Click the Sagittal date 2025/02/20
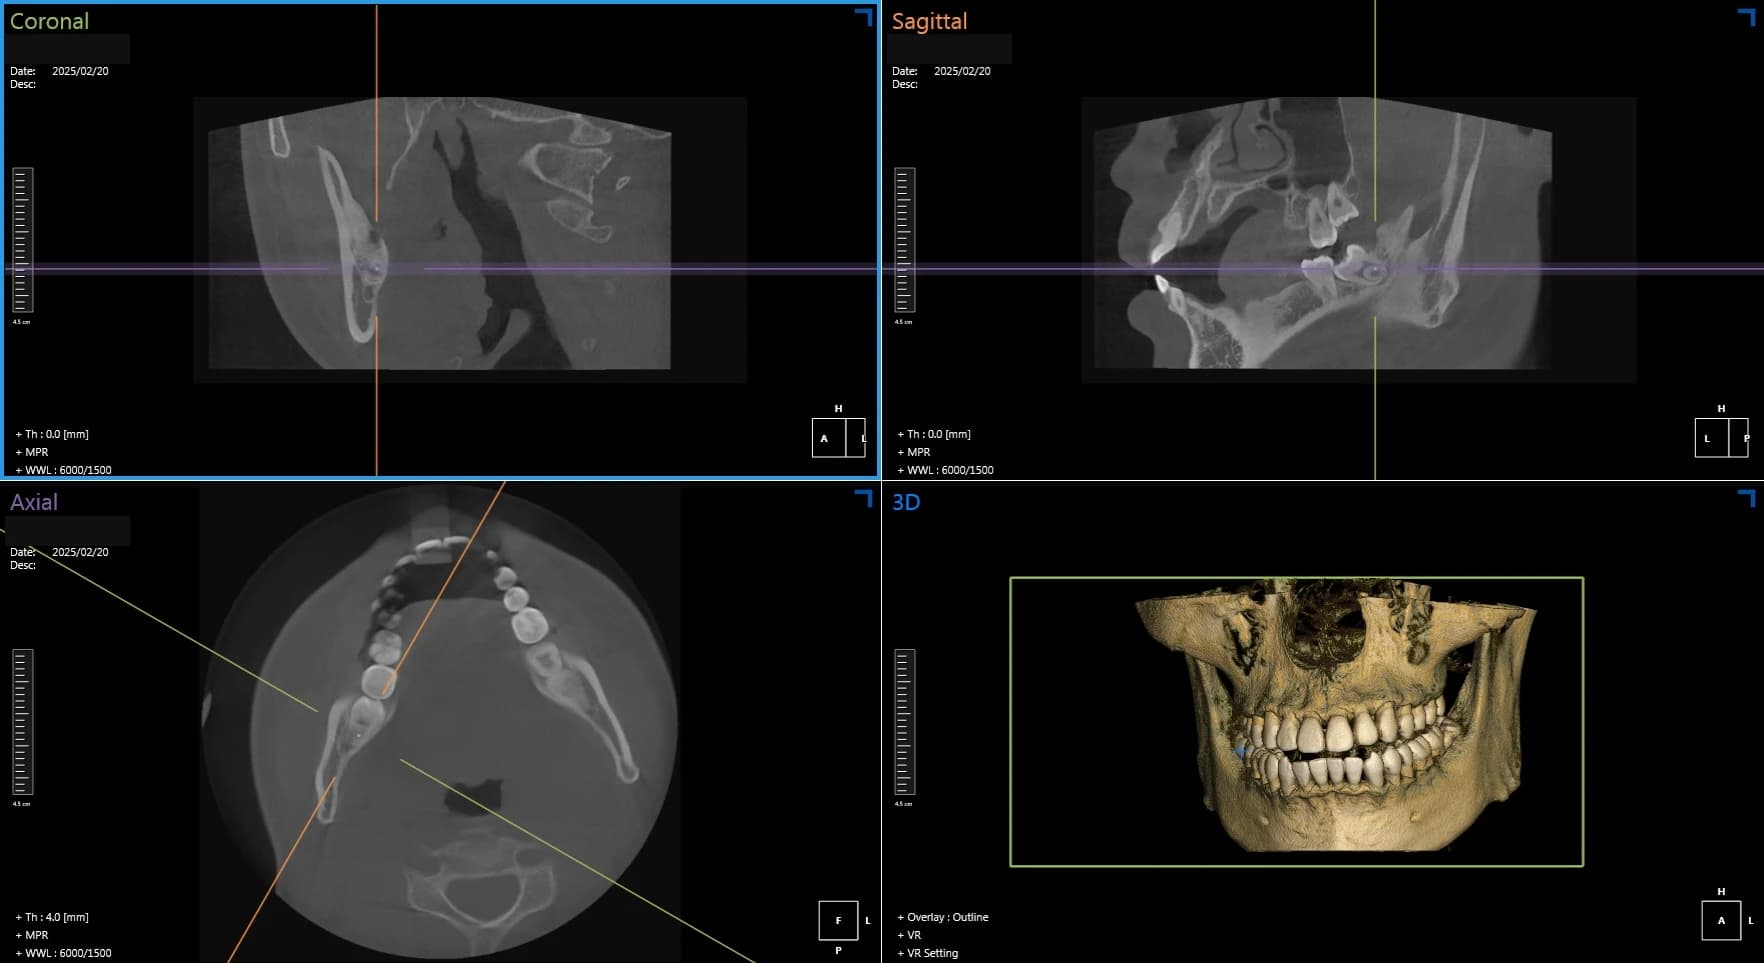The height and width of the screenshot is (963, 1764). pyautogui.click(x=962, y=71)
